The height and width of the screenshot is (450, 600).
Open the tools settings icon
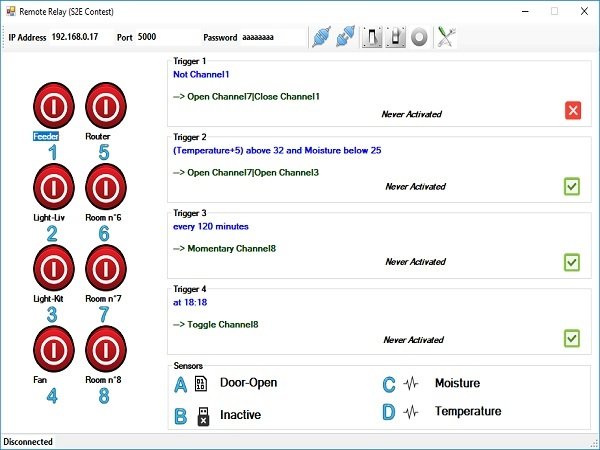446,37
